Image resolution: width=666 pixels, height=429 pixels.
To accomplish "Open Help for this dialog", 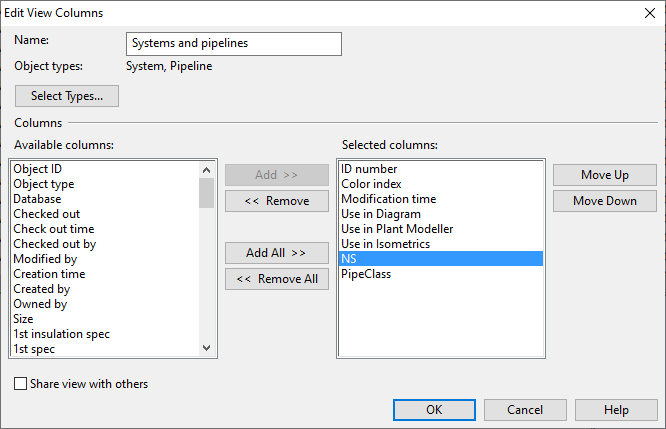I will 616,410.
